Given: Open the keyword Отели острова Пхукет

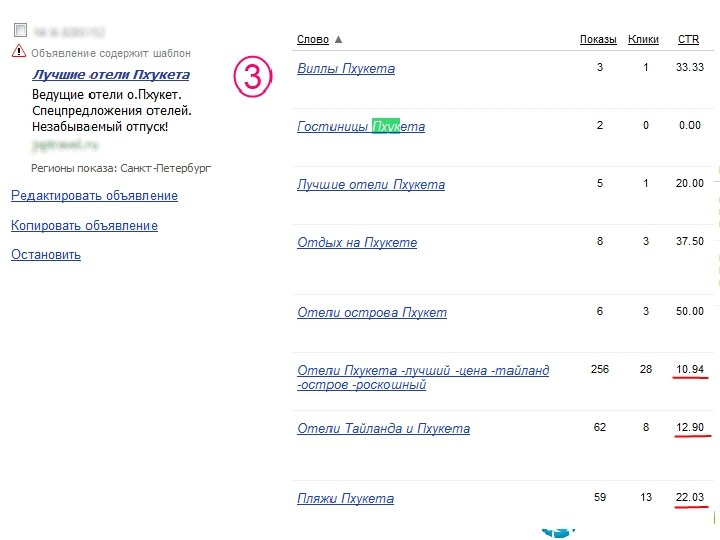Looking at the screenshot, I should (x=372, y=313).
